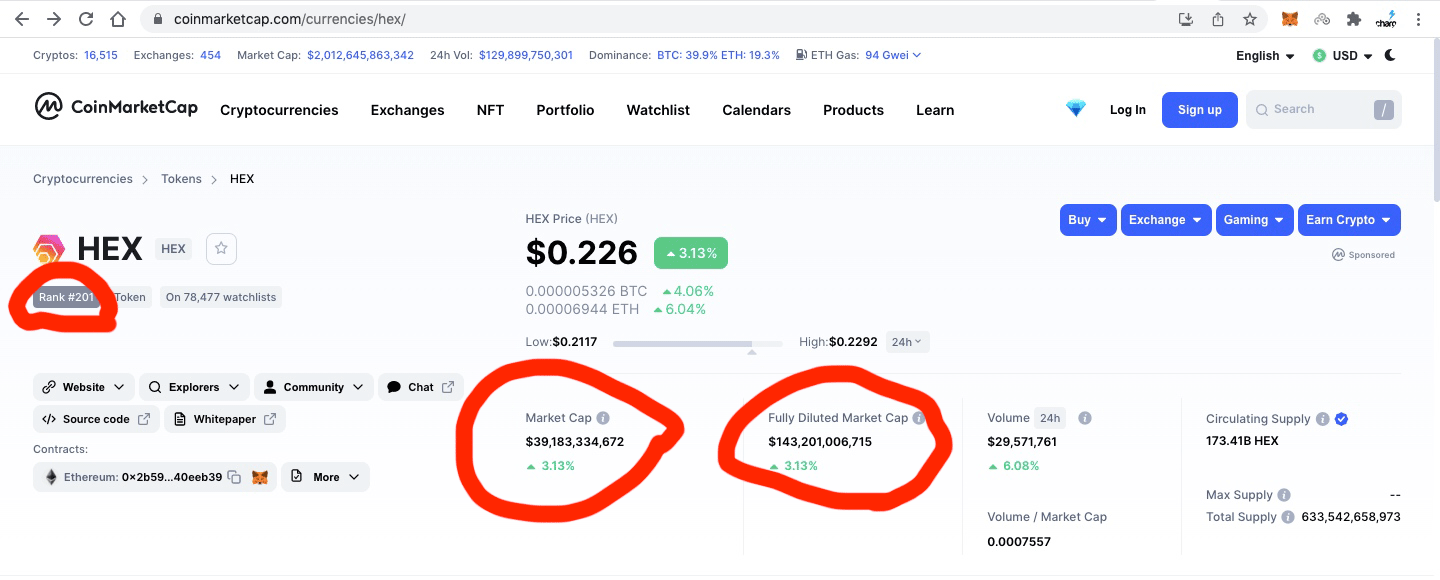1440x580 pixels.
Task: Click the install app icon in address bar
Action: click(1186, 19)
